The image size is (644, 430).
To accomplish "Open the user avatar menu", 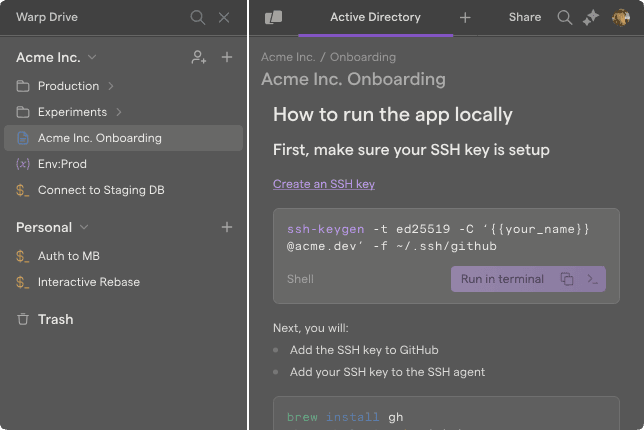I will [621, 17].
